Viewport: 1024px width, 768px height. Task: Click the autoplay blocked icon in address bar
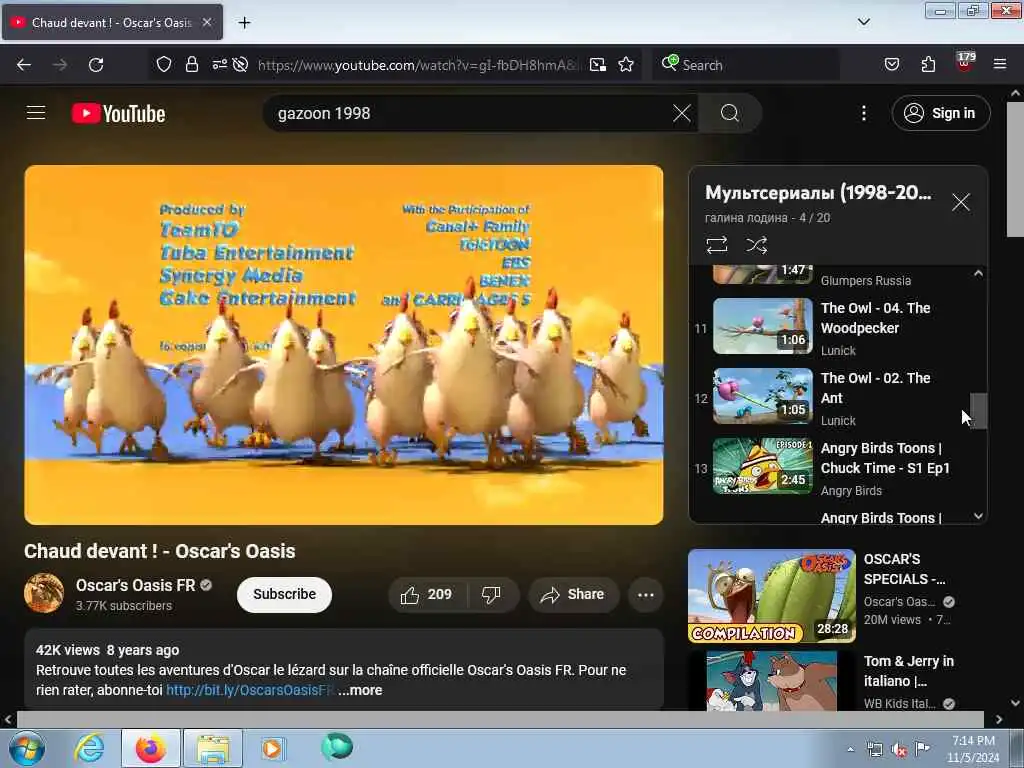coord(240,64)
